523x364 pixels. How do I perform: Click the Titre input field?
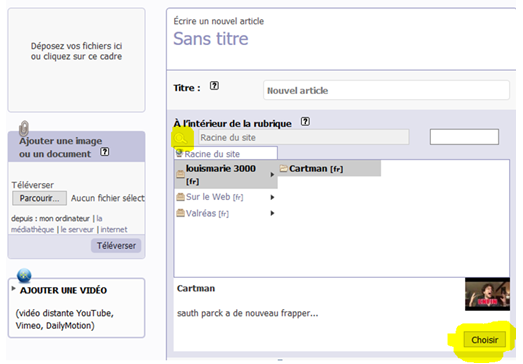click(x=386, y=90)
